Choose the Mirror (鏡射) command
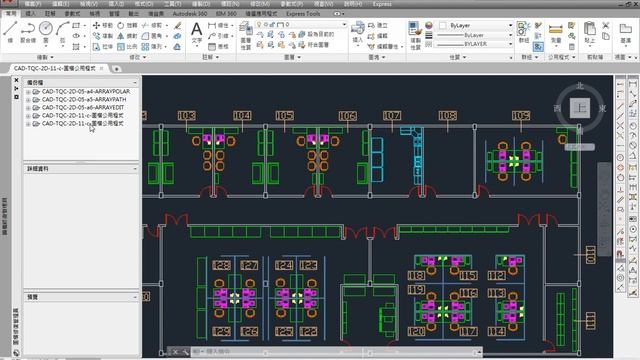Viewport: 640px width, 360px height. pyautogui.click(x=127, y=36)
